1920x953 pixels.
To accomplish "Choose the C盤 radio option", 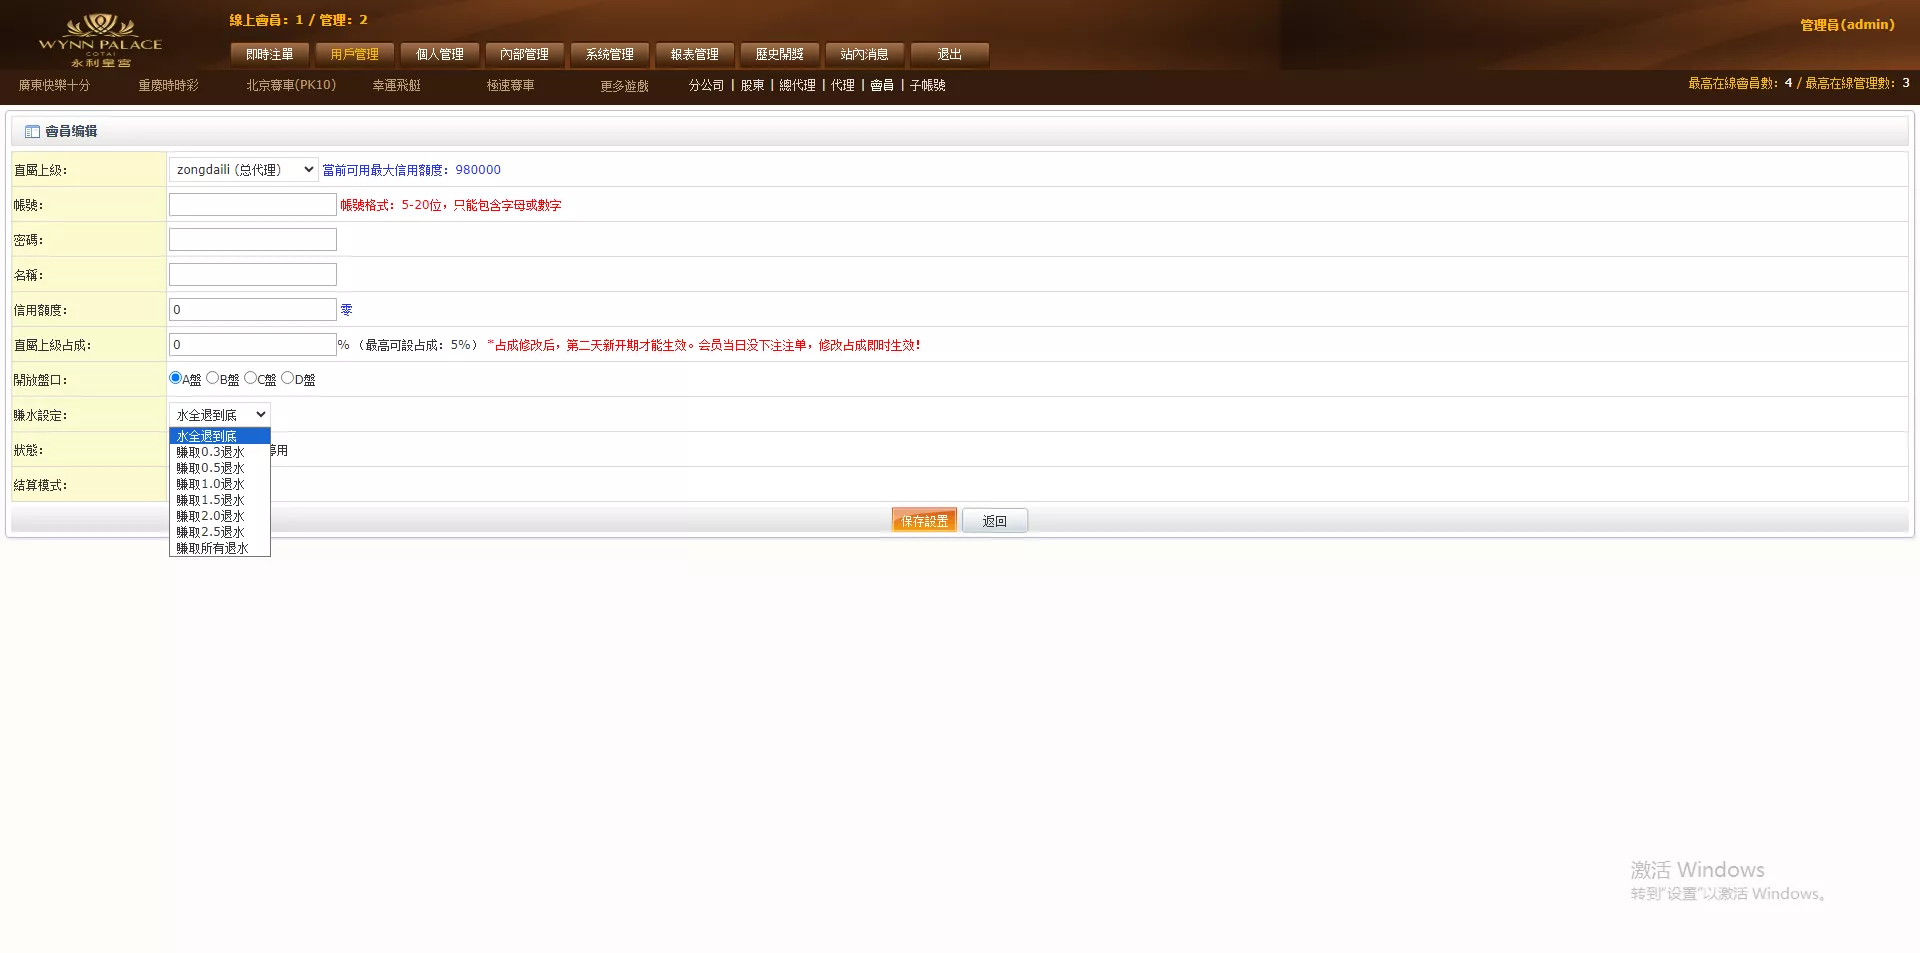I will [251, 378].
